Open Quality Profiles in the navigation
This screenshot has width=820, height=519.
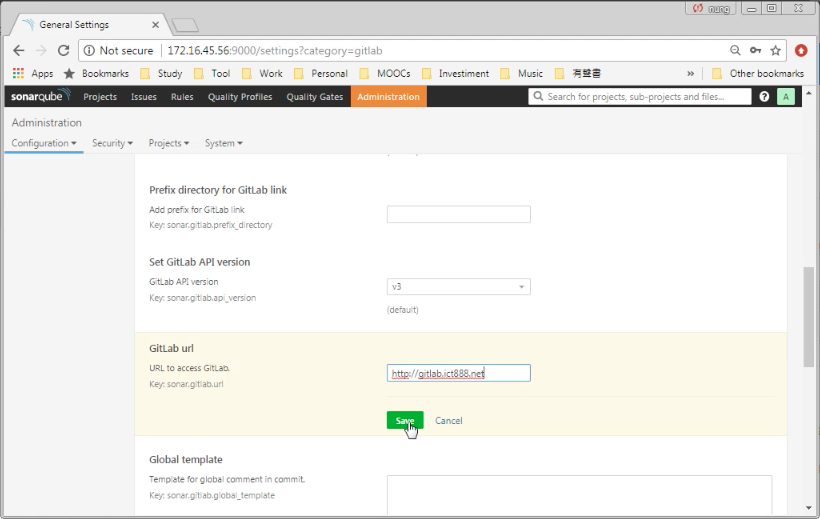(240, 97)
